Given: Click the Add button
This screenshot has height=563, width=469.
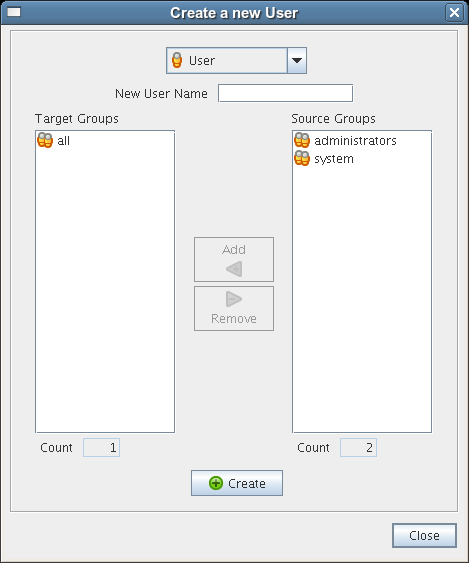Looking at the screenshot, I should (234, 259).
